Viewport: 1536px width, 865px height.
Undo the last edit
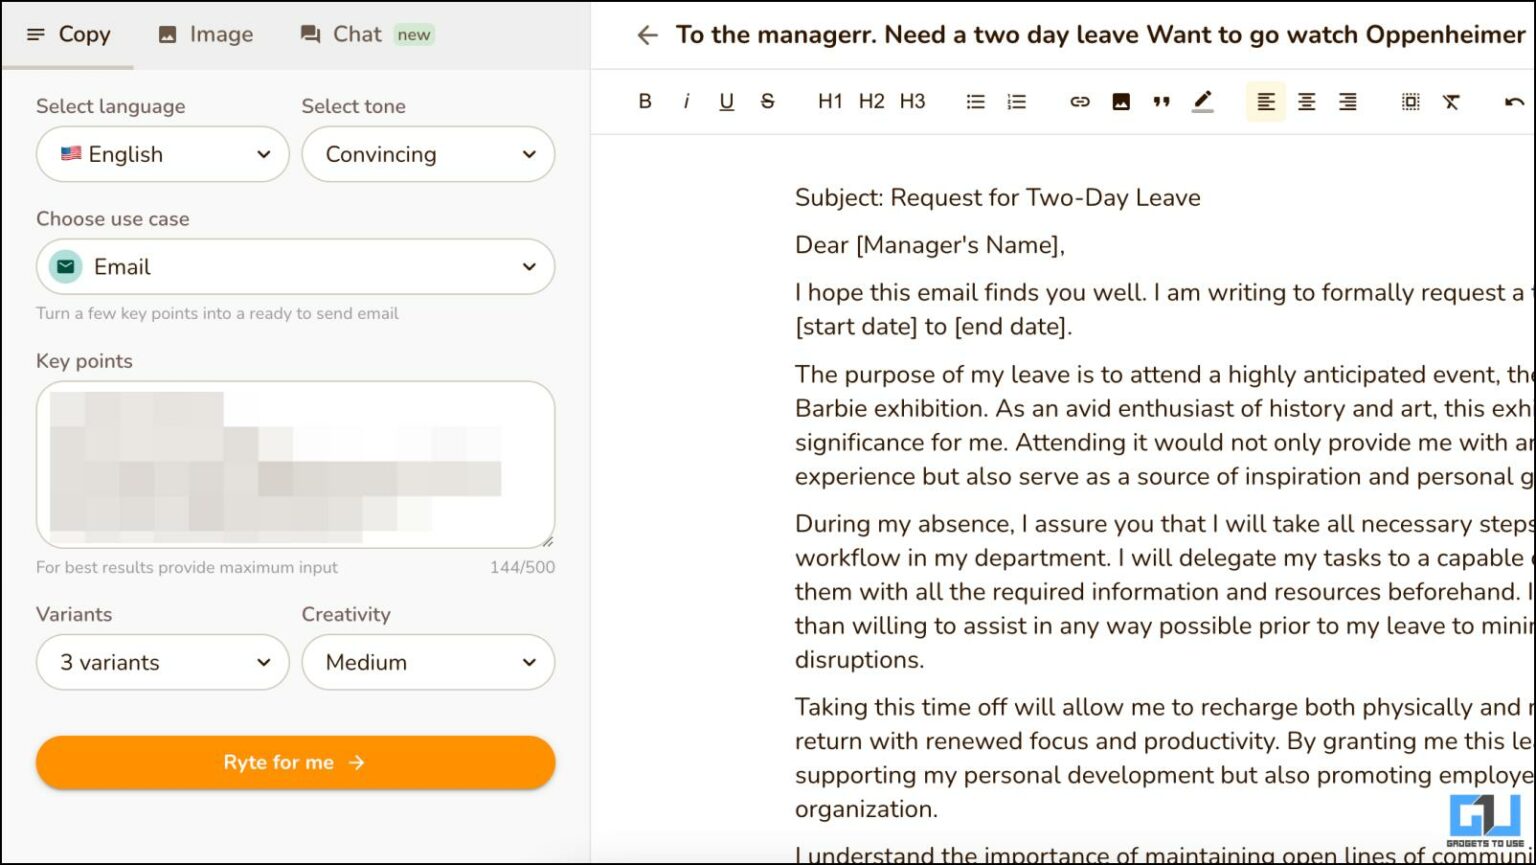[1517, 101]
